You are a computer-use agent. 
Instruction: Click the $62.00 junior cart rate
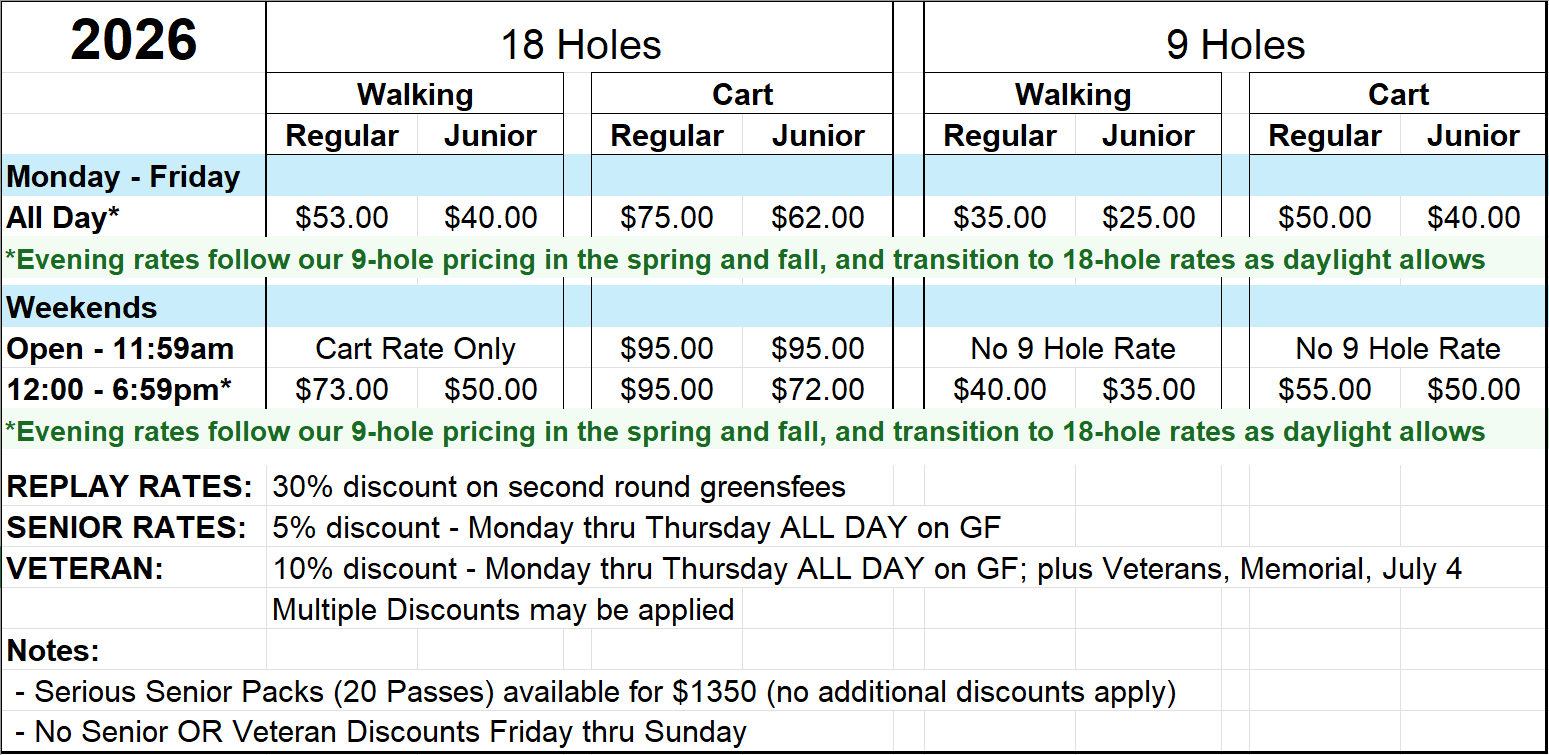[818, 218]
